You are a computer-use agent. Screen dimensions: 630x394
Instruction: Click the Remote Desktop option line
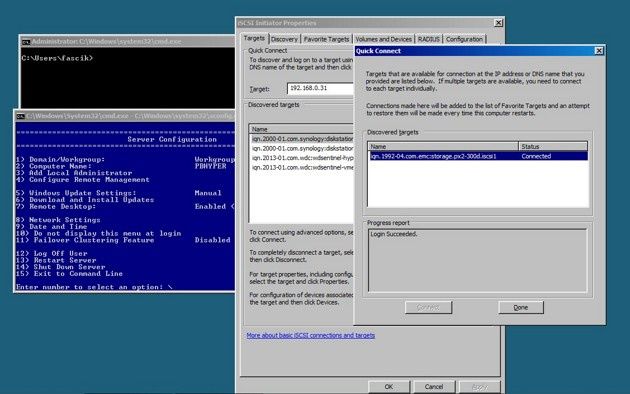click(56, 207)
